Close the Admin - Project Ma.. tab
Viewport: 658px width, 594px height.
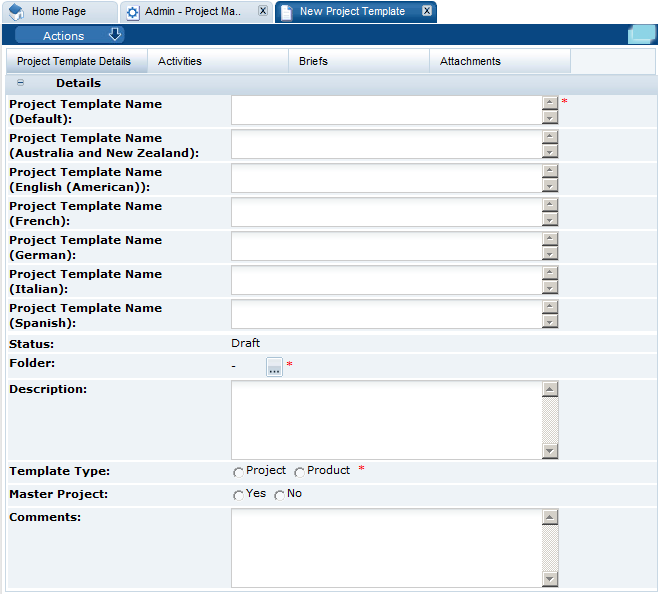[263, 11]
